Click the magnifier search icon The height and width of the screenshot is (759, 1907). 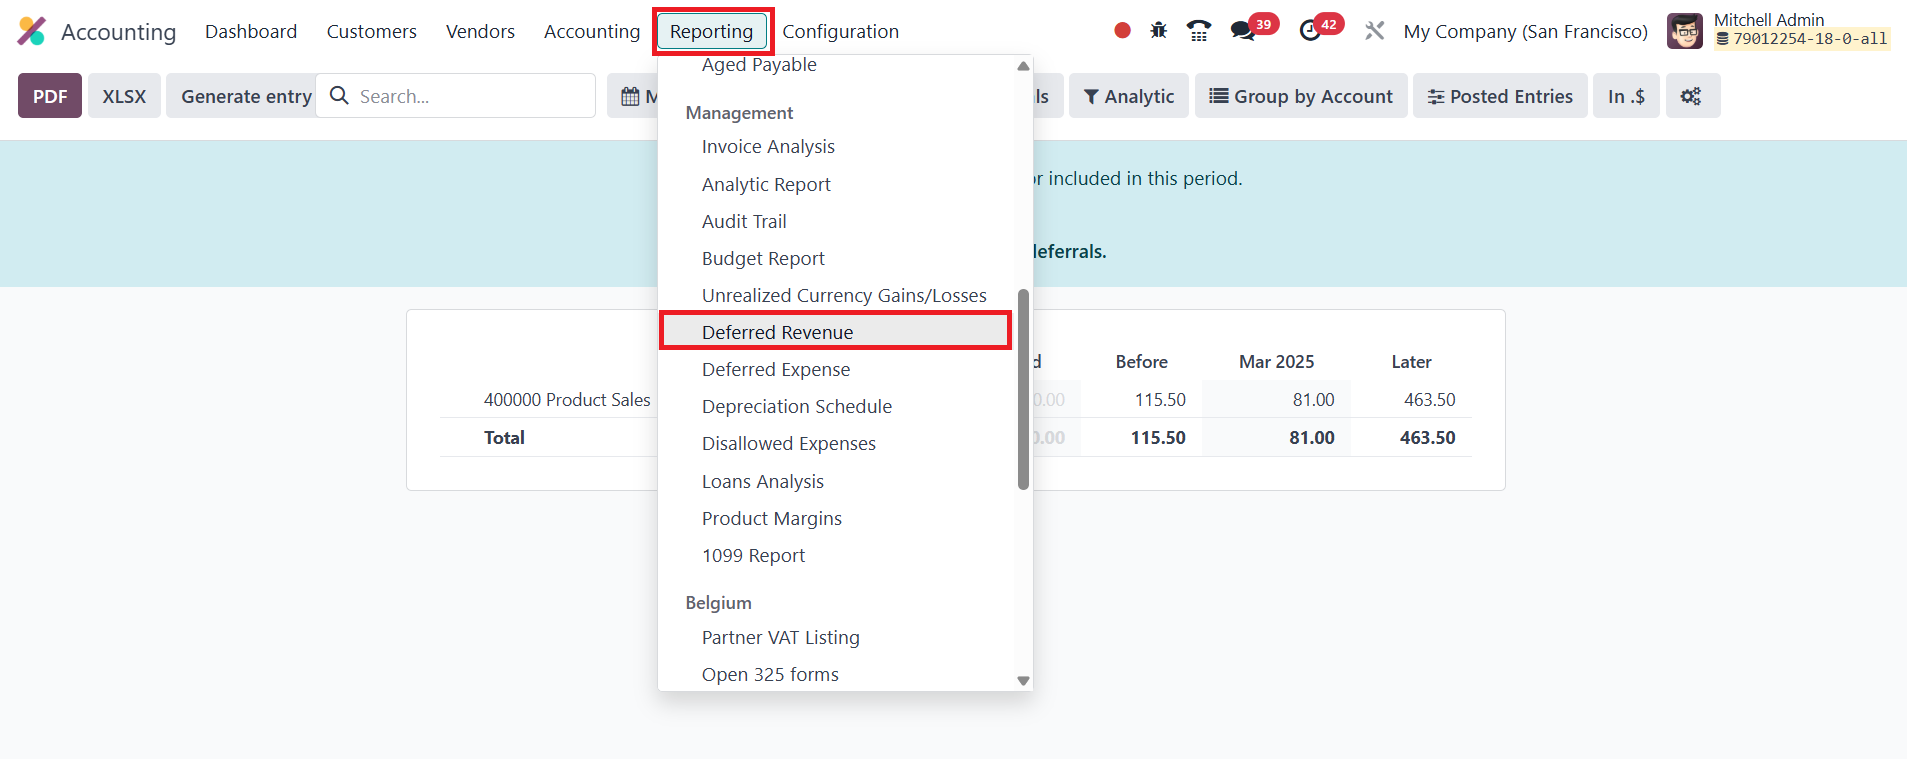pos(339,96)
